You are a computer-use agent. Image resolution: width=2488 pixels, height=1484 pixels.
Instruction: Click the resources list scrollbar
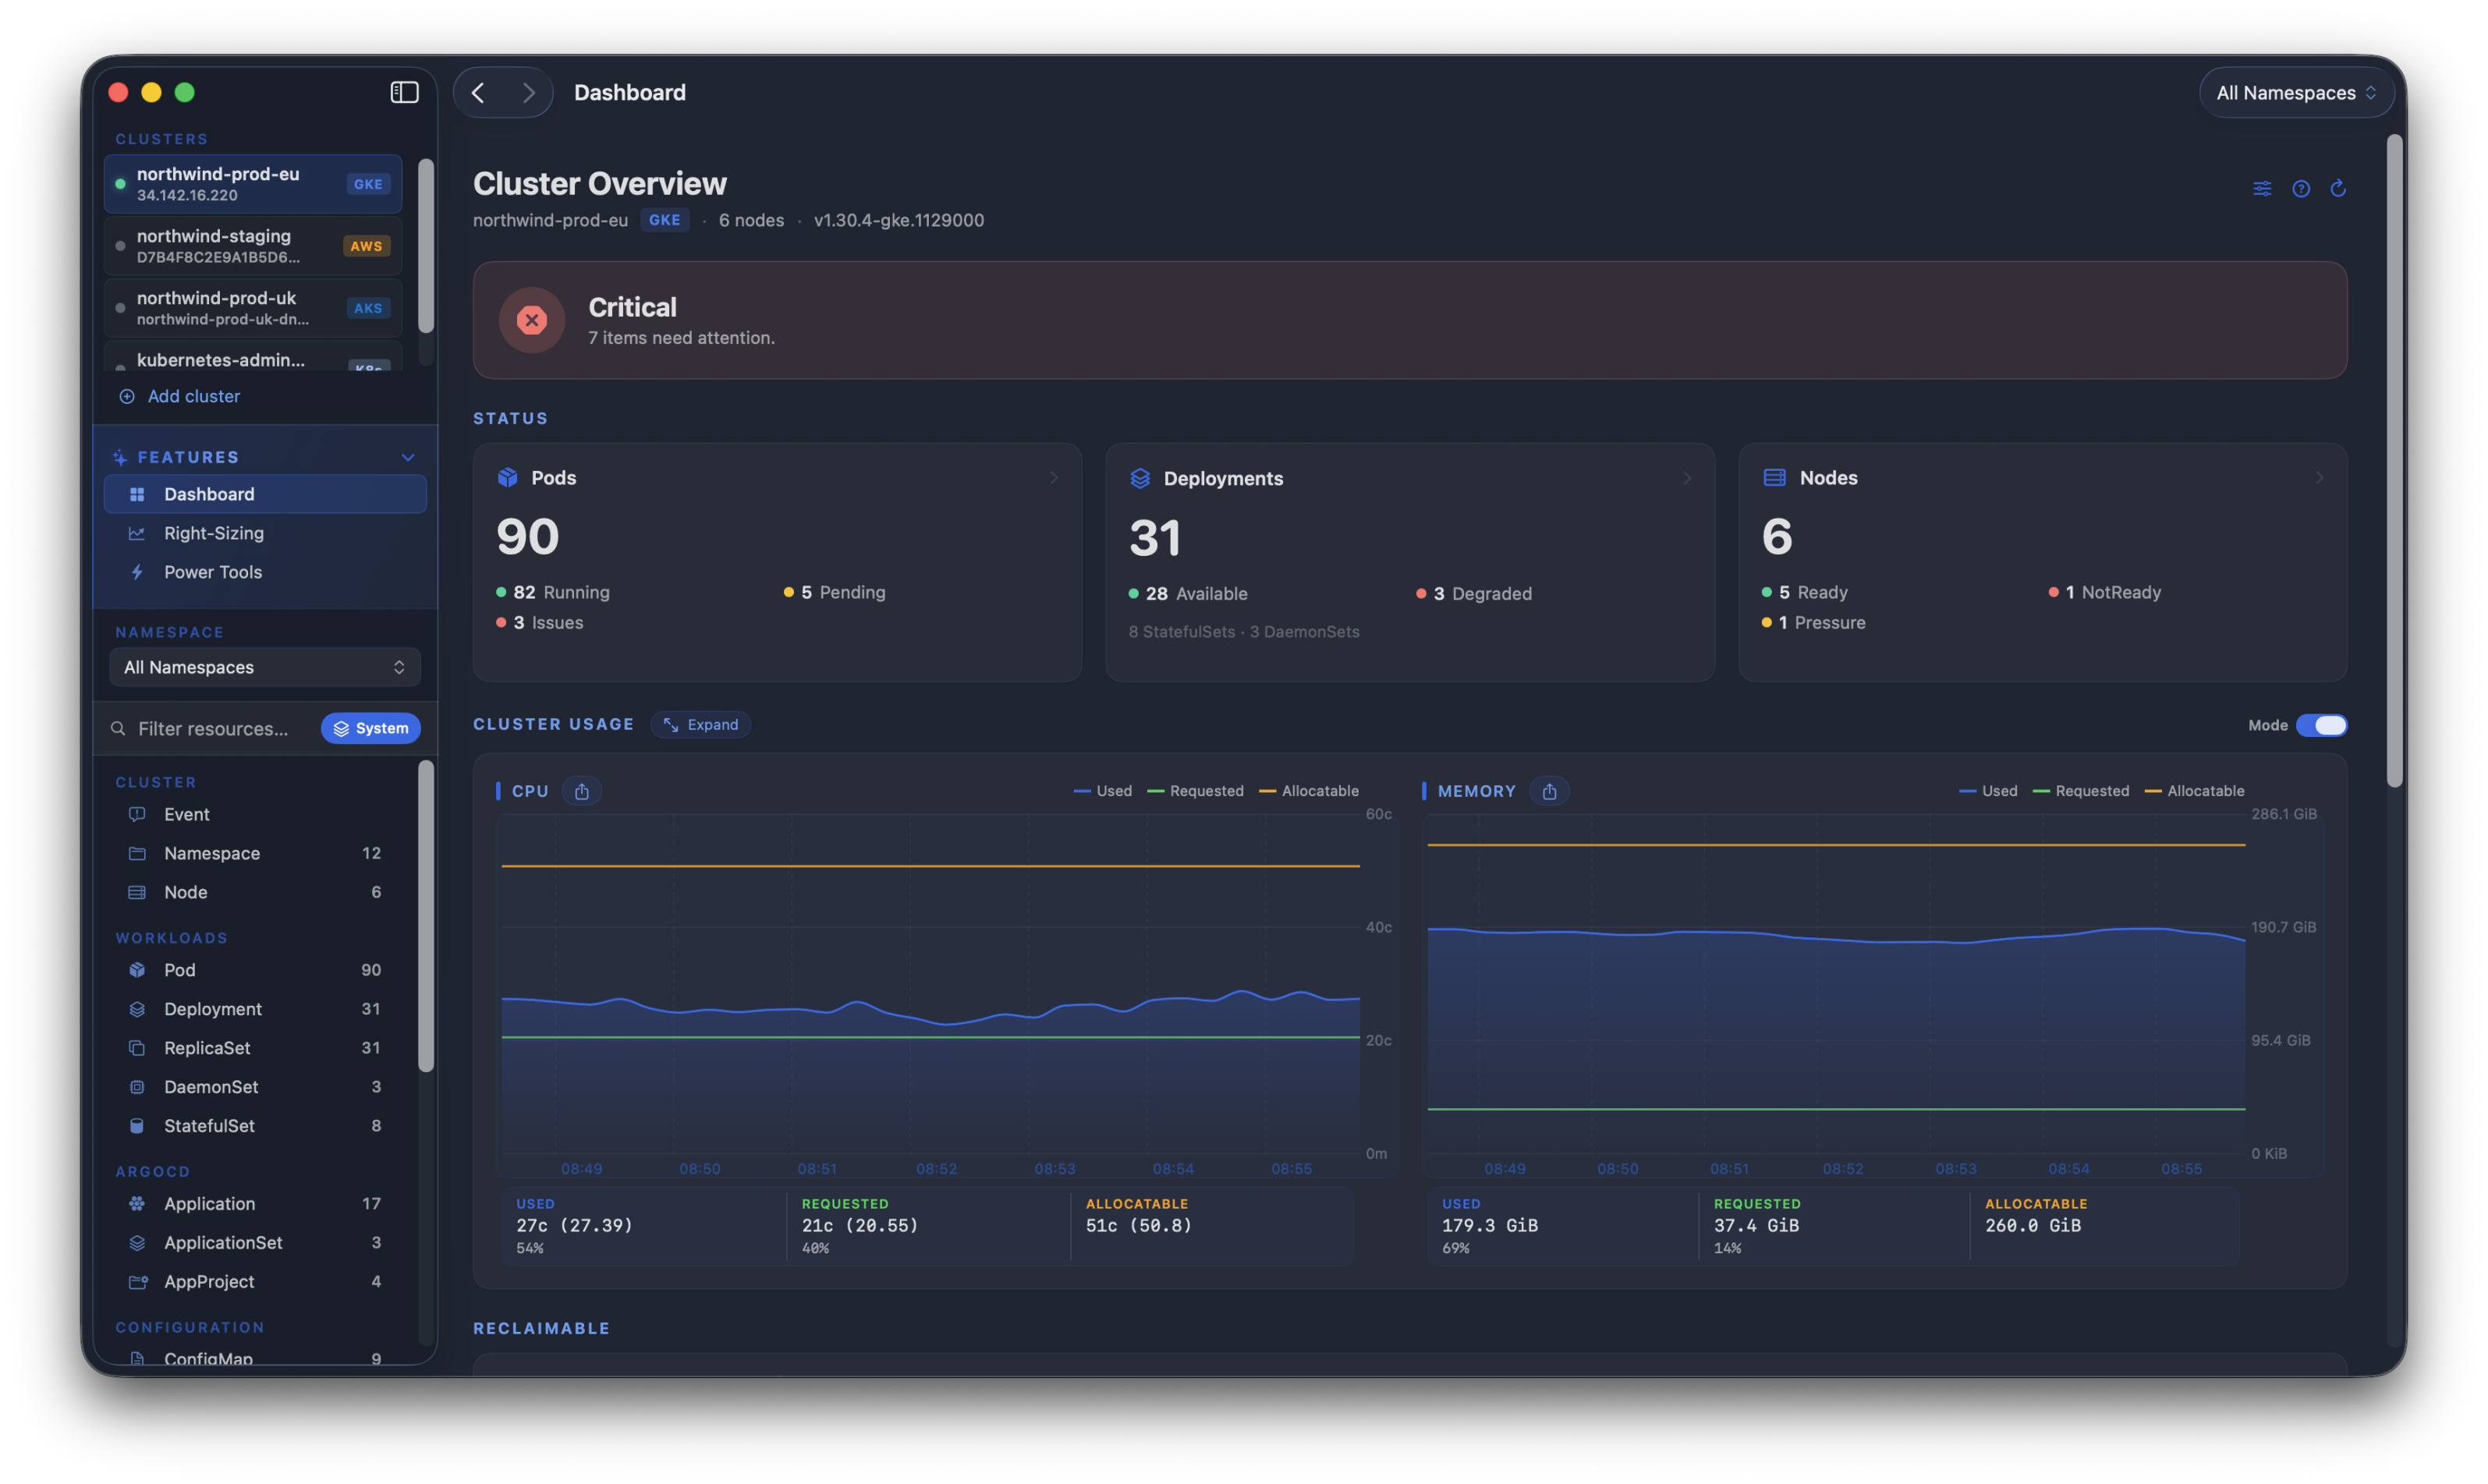coord(426,916)
